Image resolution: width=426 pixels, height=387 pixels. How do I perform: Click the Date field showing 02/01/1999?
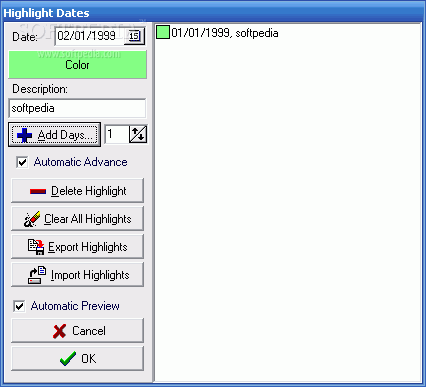point(90,36)
